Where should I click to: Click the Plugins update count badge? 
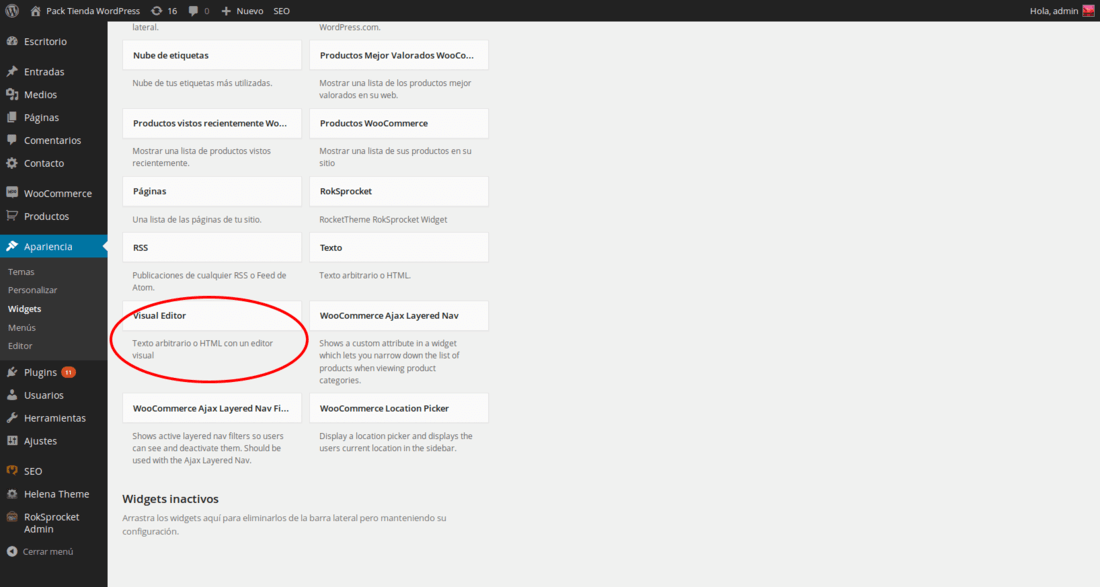coord(69,372)
